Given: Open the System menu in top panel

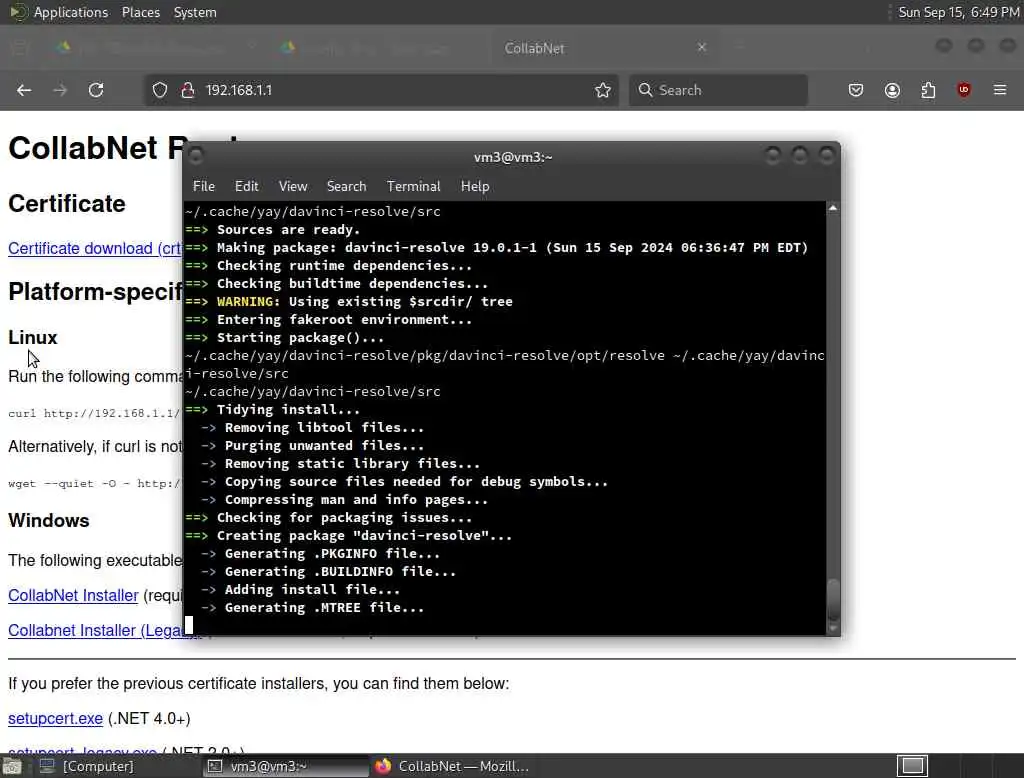Looking at the screenshot, I should 195,12.
